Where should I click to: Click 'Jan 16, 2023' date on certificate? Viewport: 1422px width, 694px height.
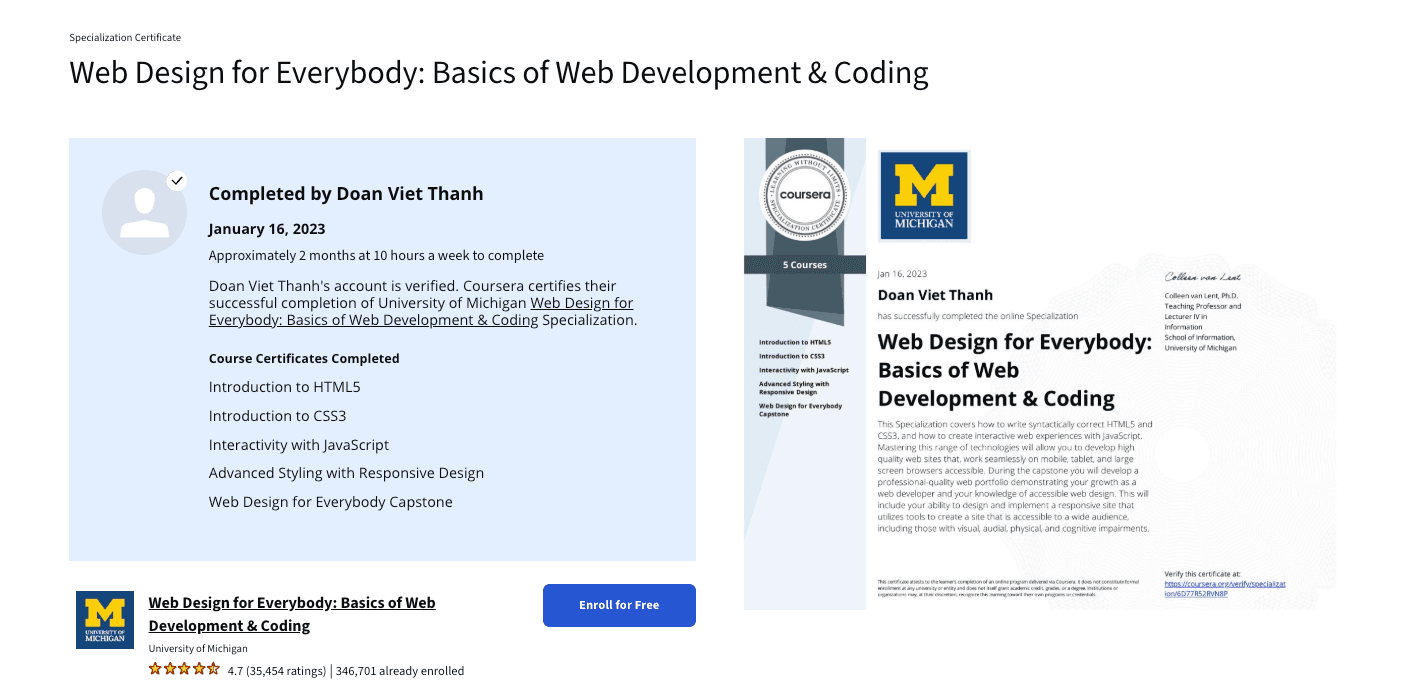(x=902, y=273)
